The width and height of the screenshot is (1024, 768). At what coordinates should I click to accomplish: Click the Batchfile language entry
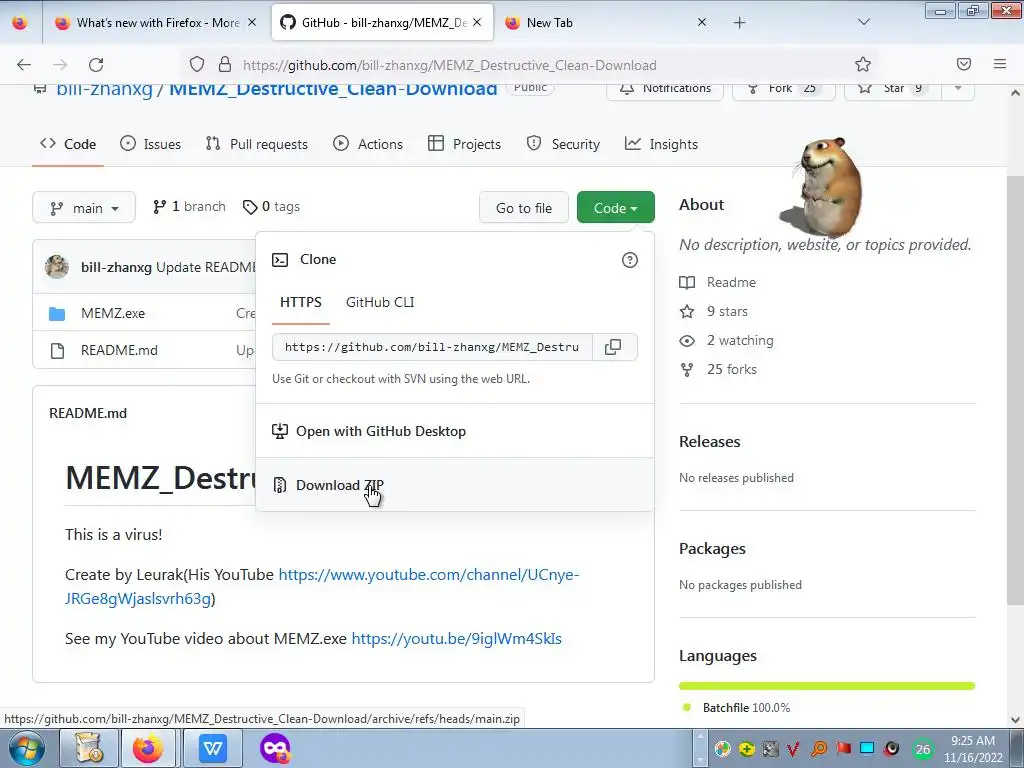pos(736,707)
